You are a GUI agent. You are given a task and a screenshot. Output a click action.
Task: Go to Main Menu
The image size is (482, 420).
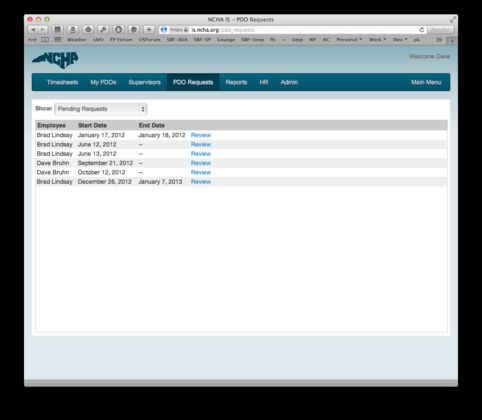pos(426,82)
